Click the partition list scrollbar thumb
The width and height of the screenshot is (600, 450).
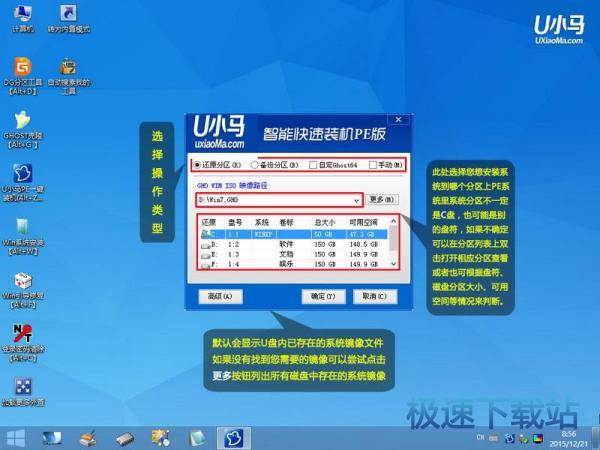click(x=393, y=238)
